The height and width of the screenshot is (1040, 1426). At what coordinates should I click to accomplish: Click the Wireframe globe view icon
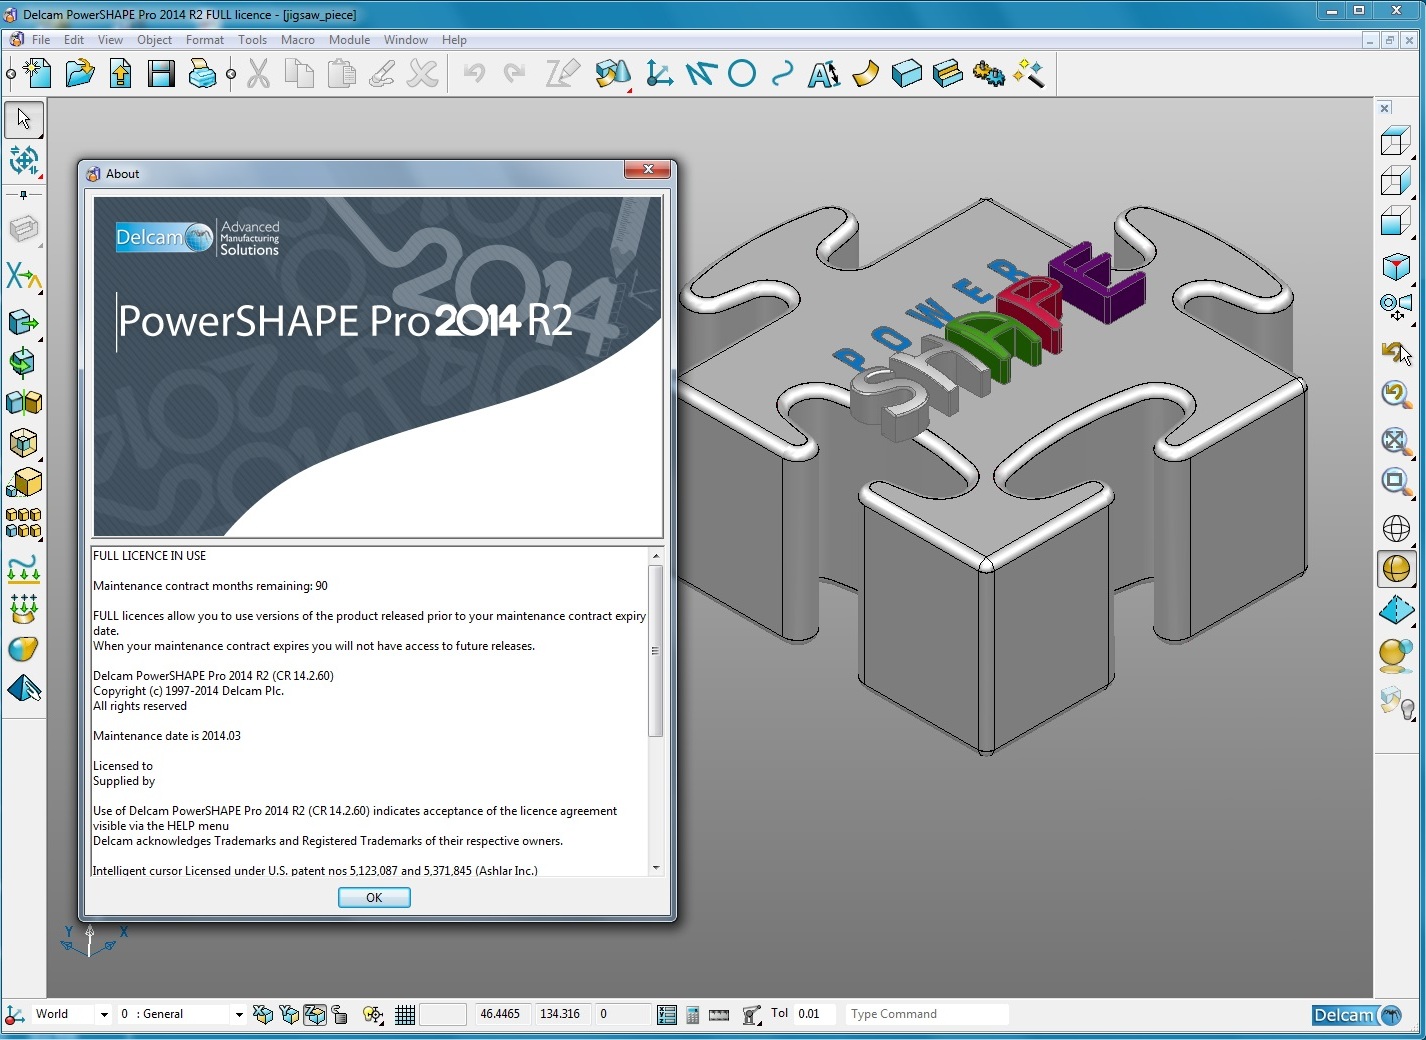point(1396,528)
